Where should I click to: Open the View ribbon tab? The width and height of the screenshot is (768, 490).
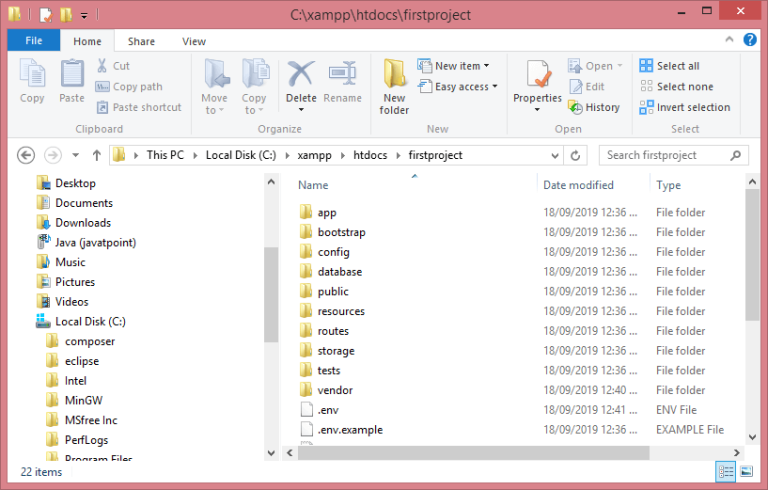194,41
